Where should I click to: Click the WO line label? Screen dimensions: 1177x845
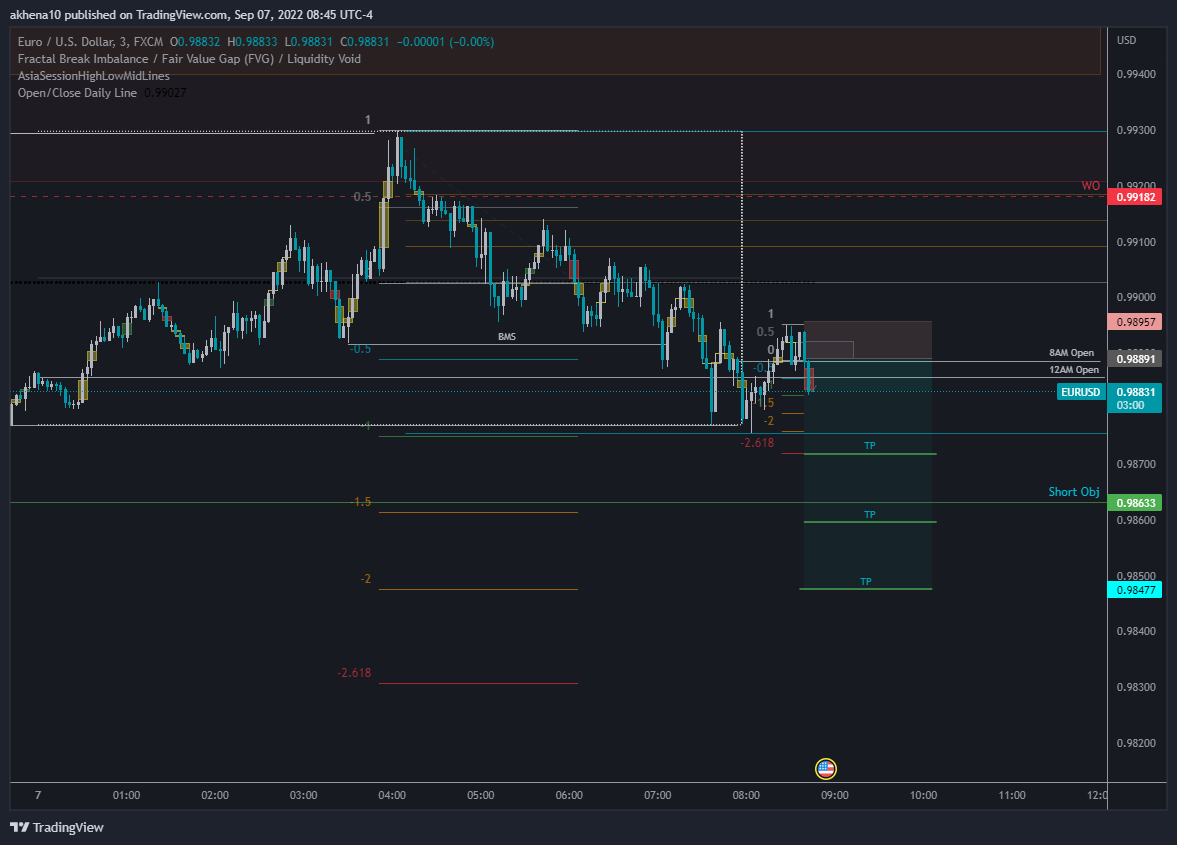(1090, 185)
